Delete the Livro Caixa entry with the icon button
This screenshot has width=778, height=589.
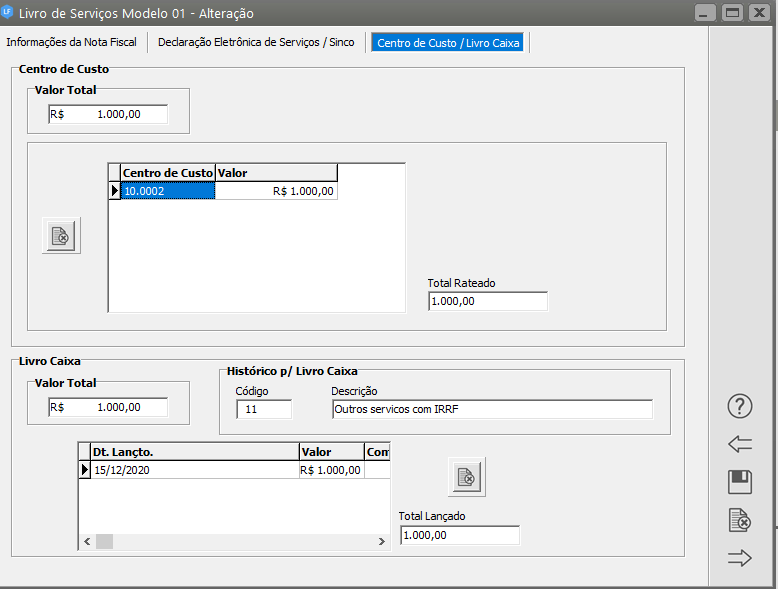click(466, 477)
